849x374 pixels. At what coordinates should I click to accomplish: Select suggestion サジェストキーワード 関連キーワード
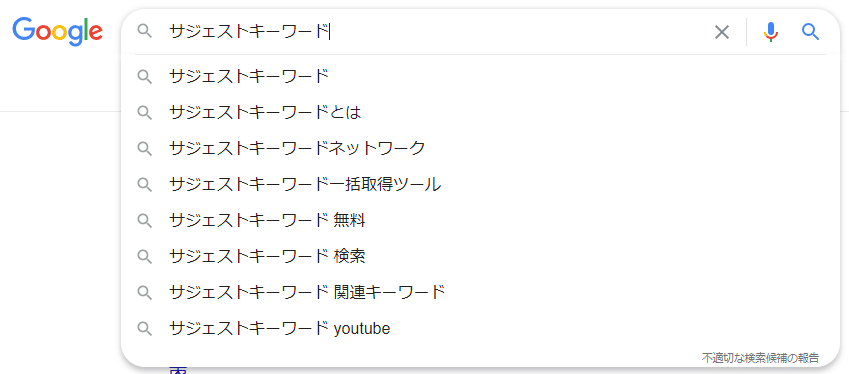click(x=480, y=292)
